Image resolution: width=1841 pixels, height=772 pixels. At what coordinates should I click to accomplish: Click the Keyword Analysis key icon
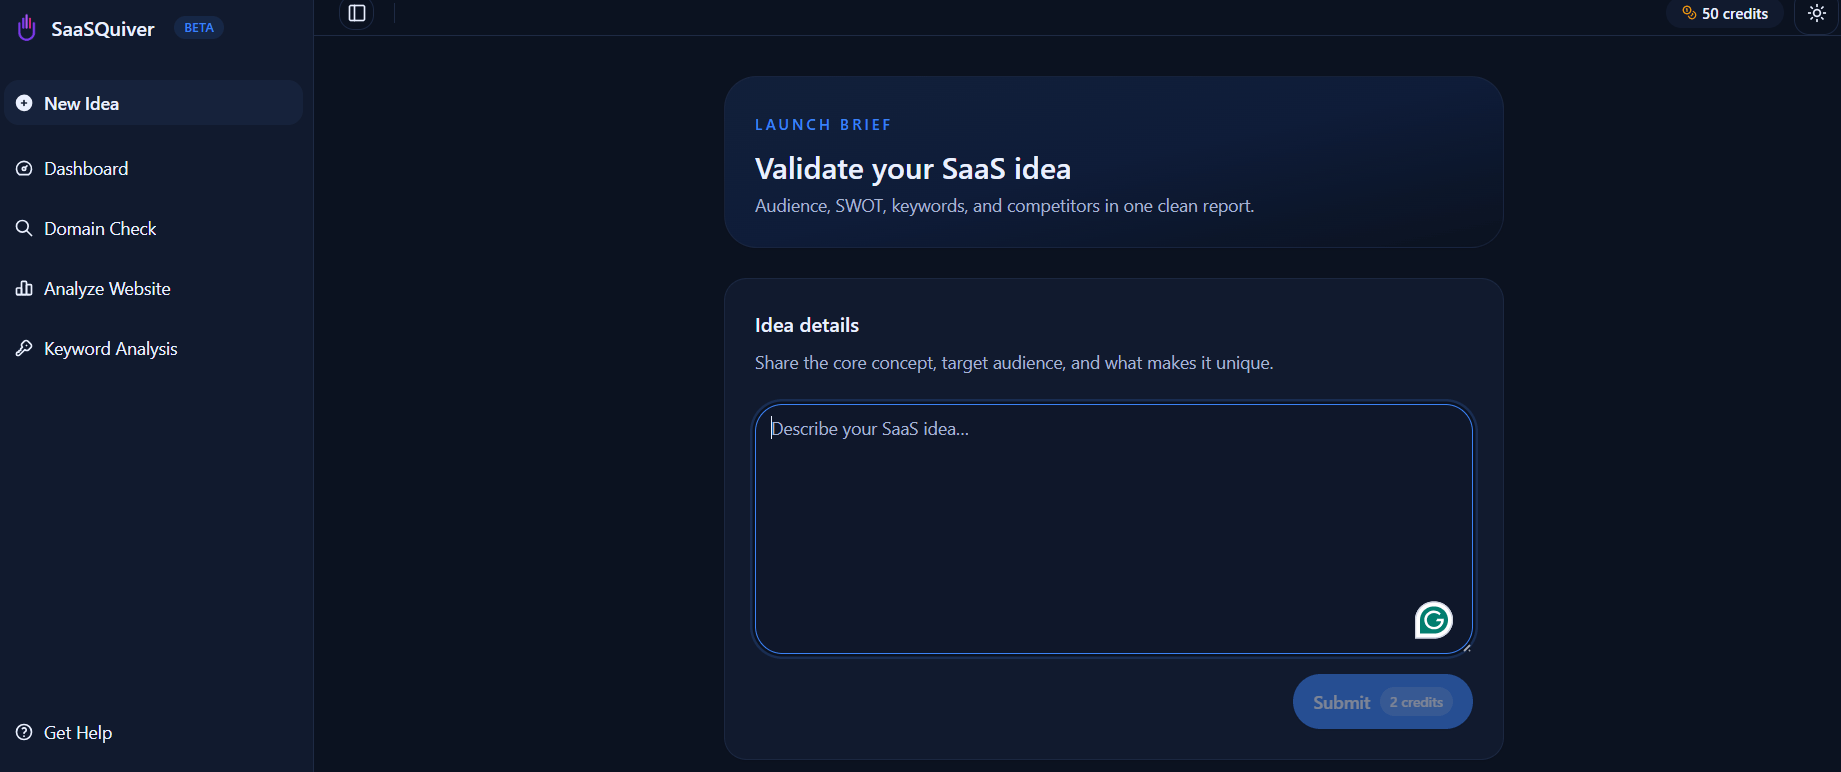(24, 348)
